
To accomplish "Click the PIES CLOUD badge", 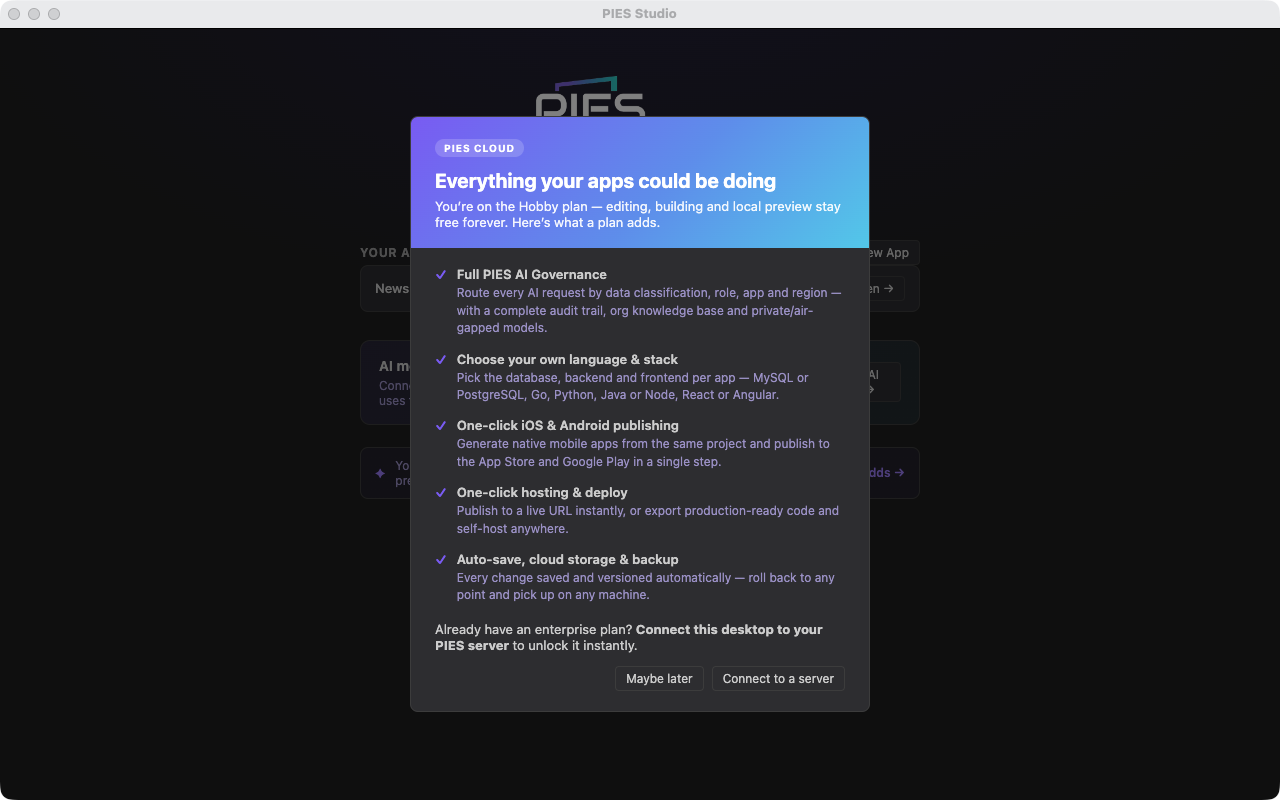I will point(479,148).
